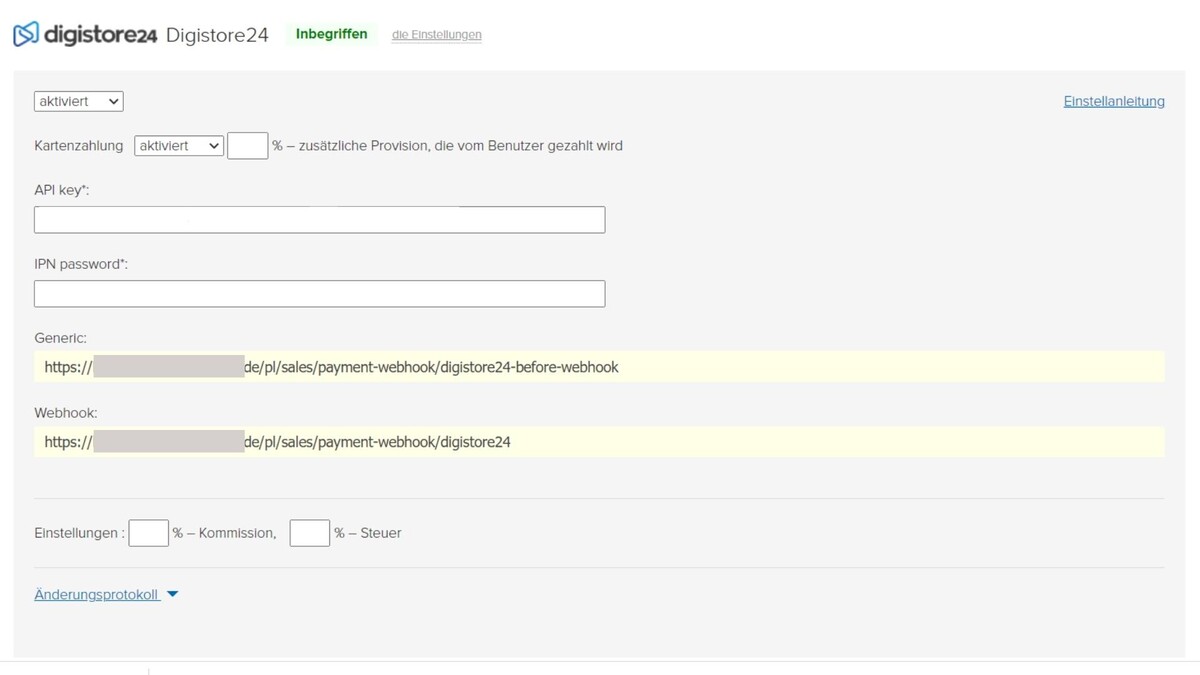
Task: Click the additional commission percent field
Action: point(248,146)
